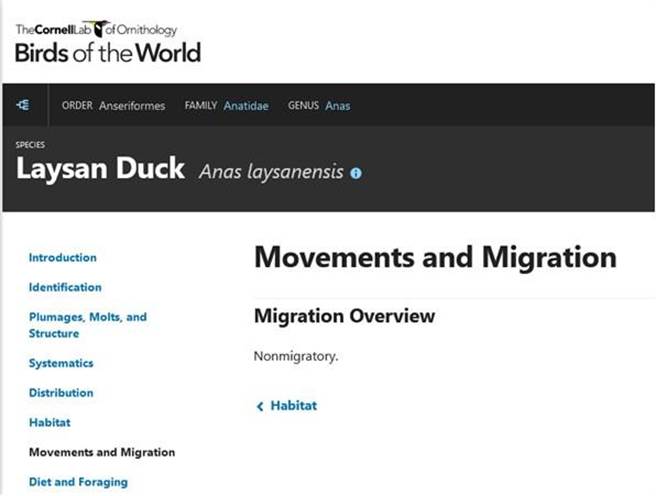Open the Distribution section

pos(61,393)
